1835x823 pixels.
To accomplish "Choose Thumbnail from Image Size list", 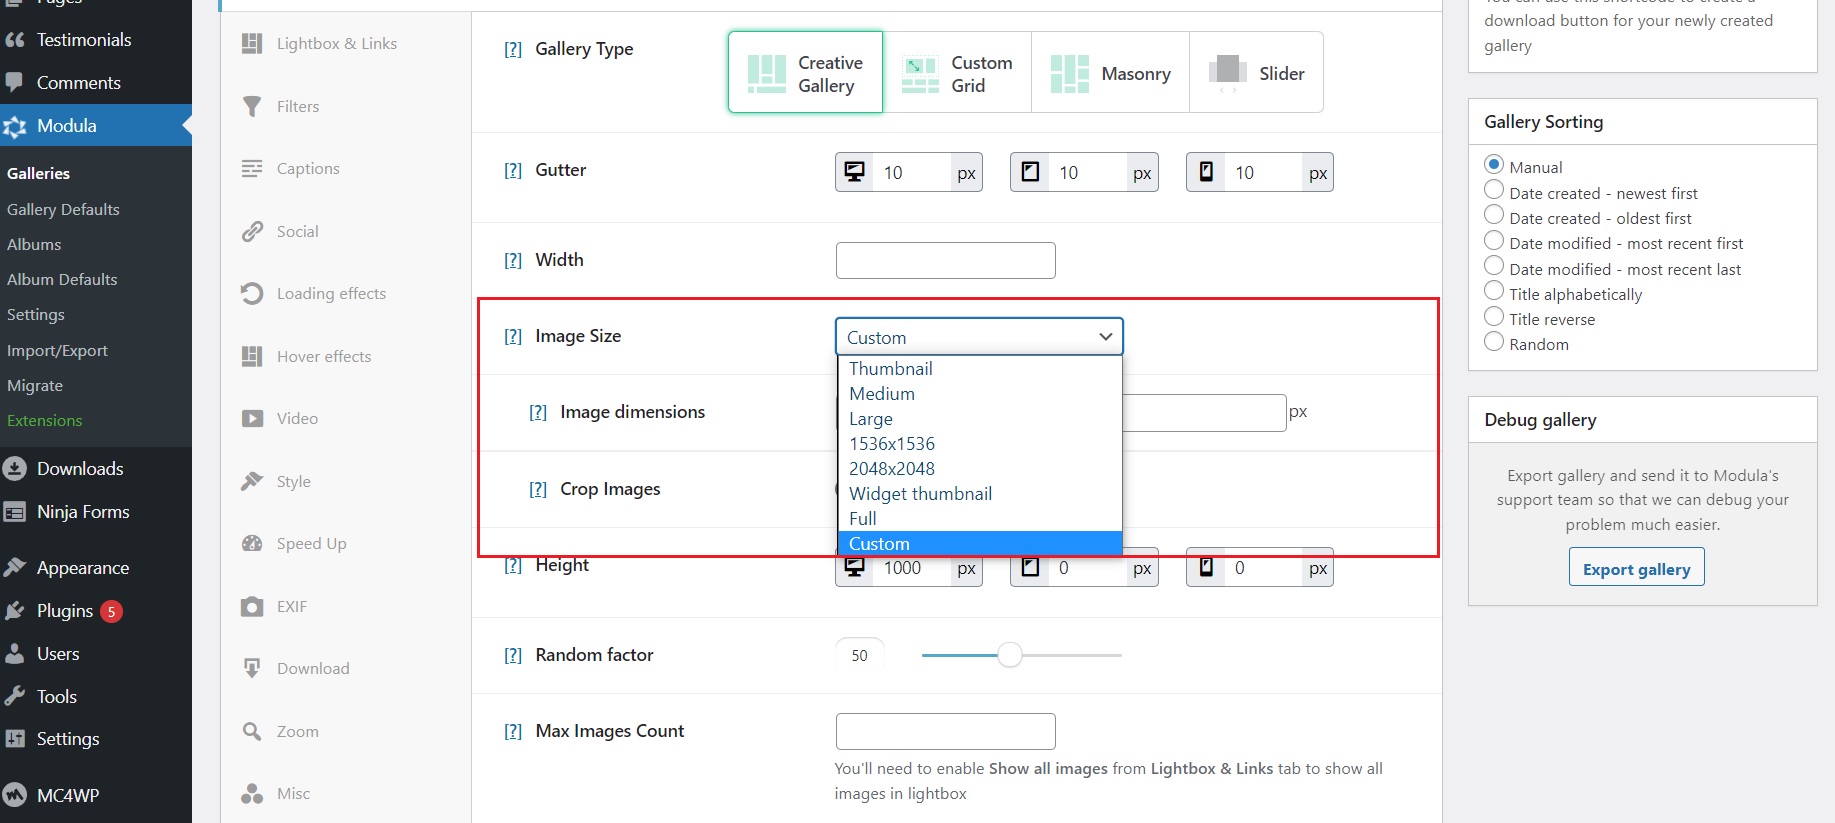I will coord(979,369).
